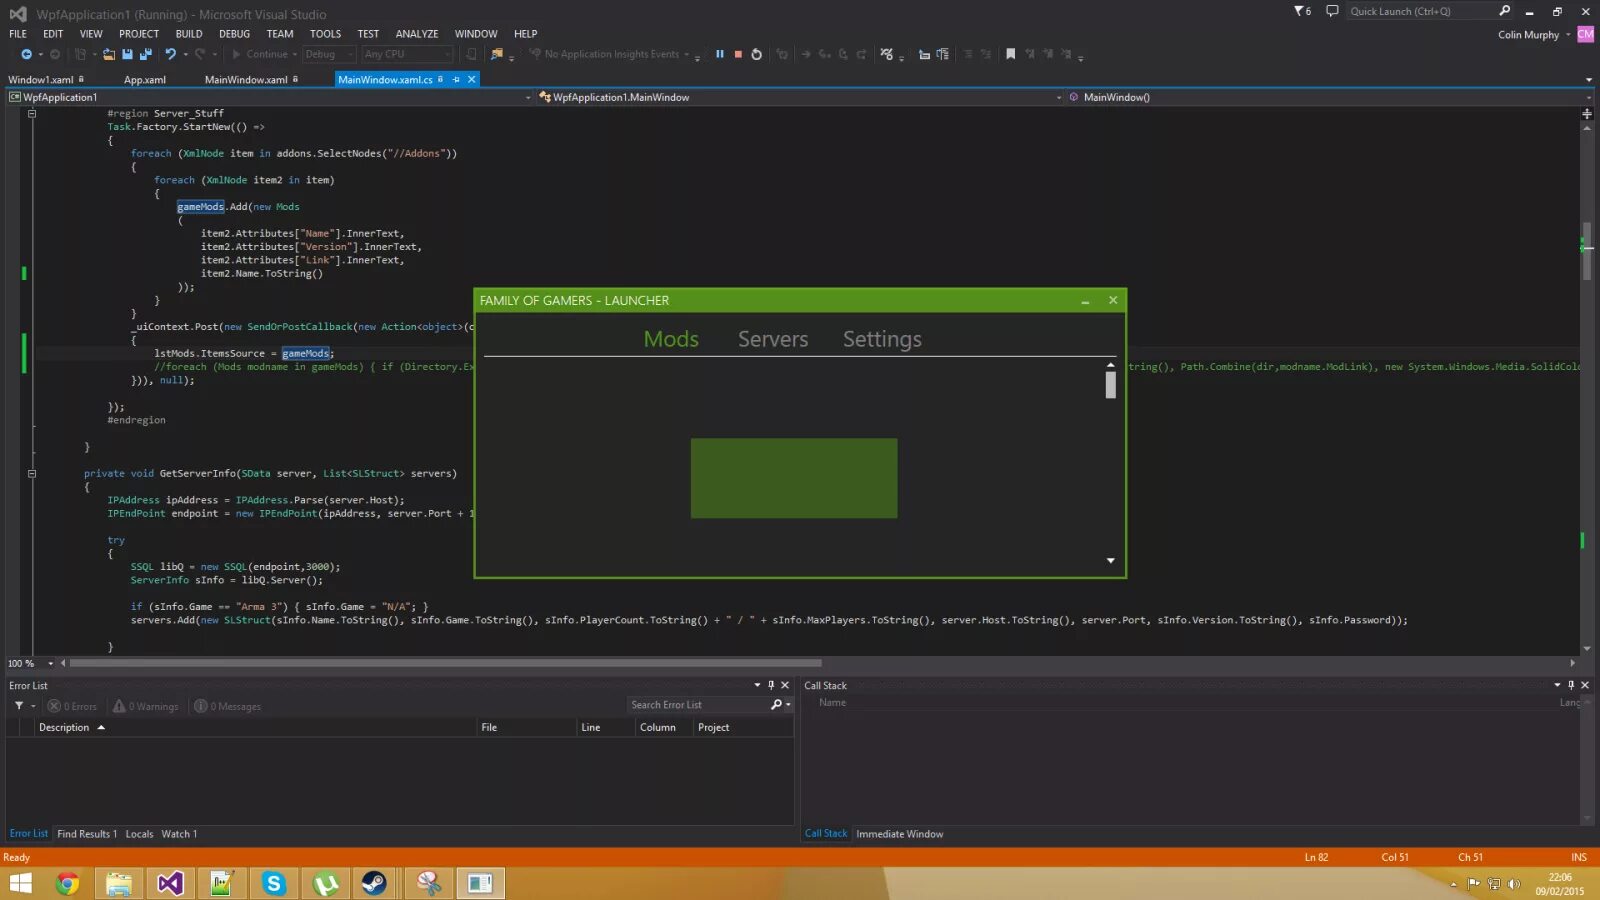Click the Show Hexadecimal-style debug toolbar icon

click(x=887, y=54)
